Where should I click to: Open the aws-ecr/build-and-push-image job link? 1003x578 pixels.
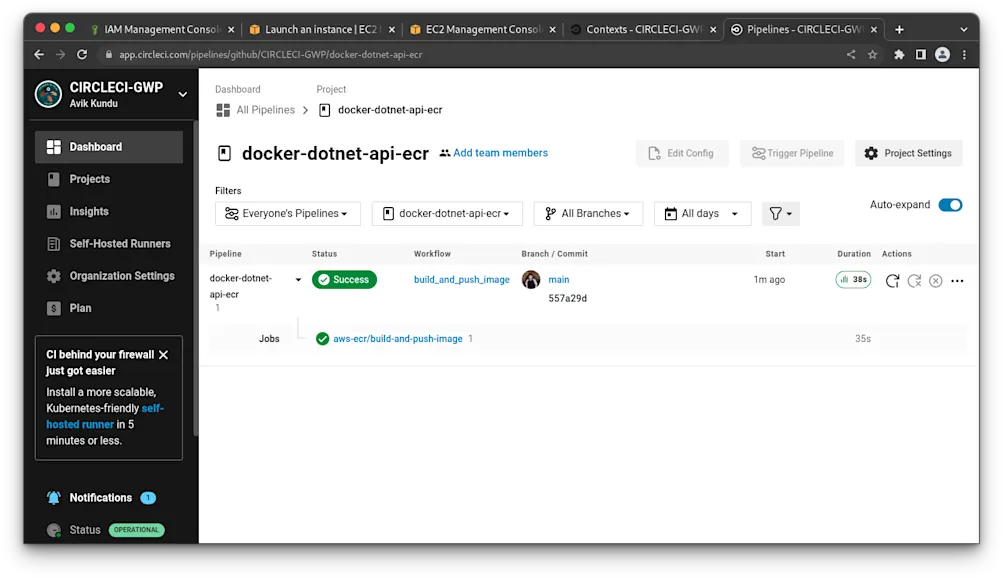tap(398, 339)
